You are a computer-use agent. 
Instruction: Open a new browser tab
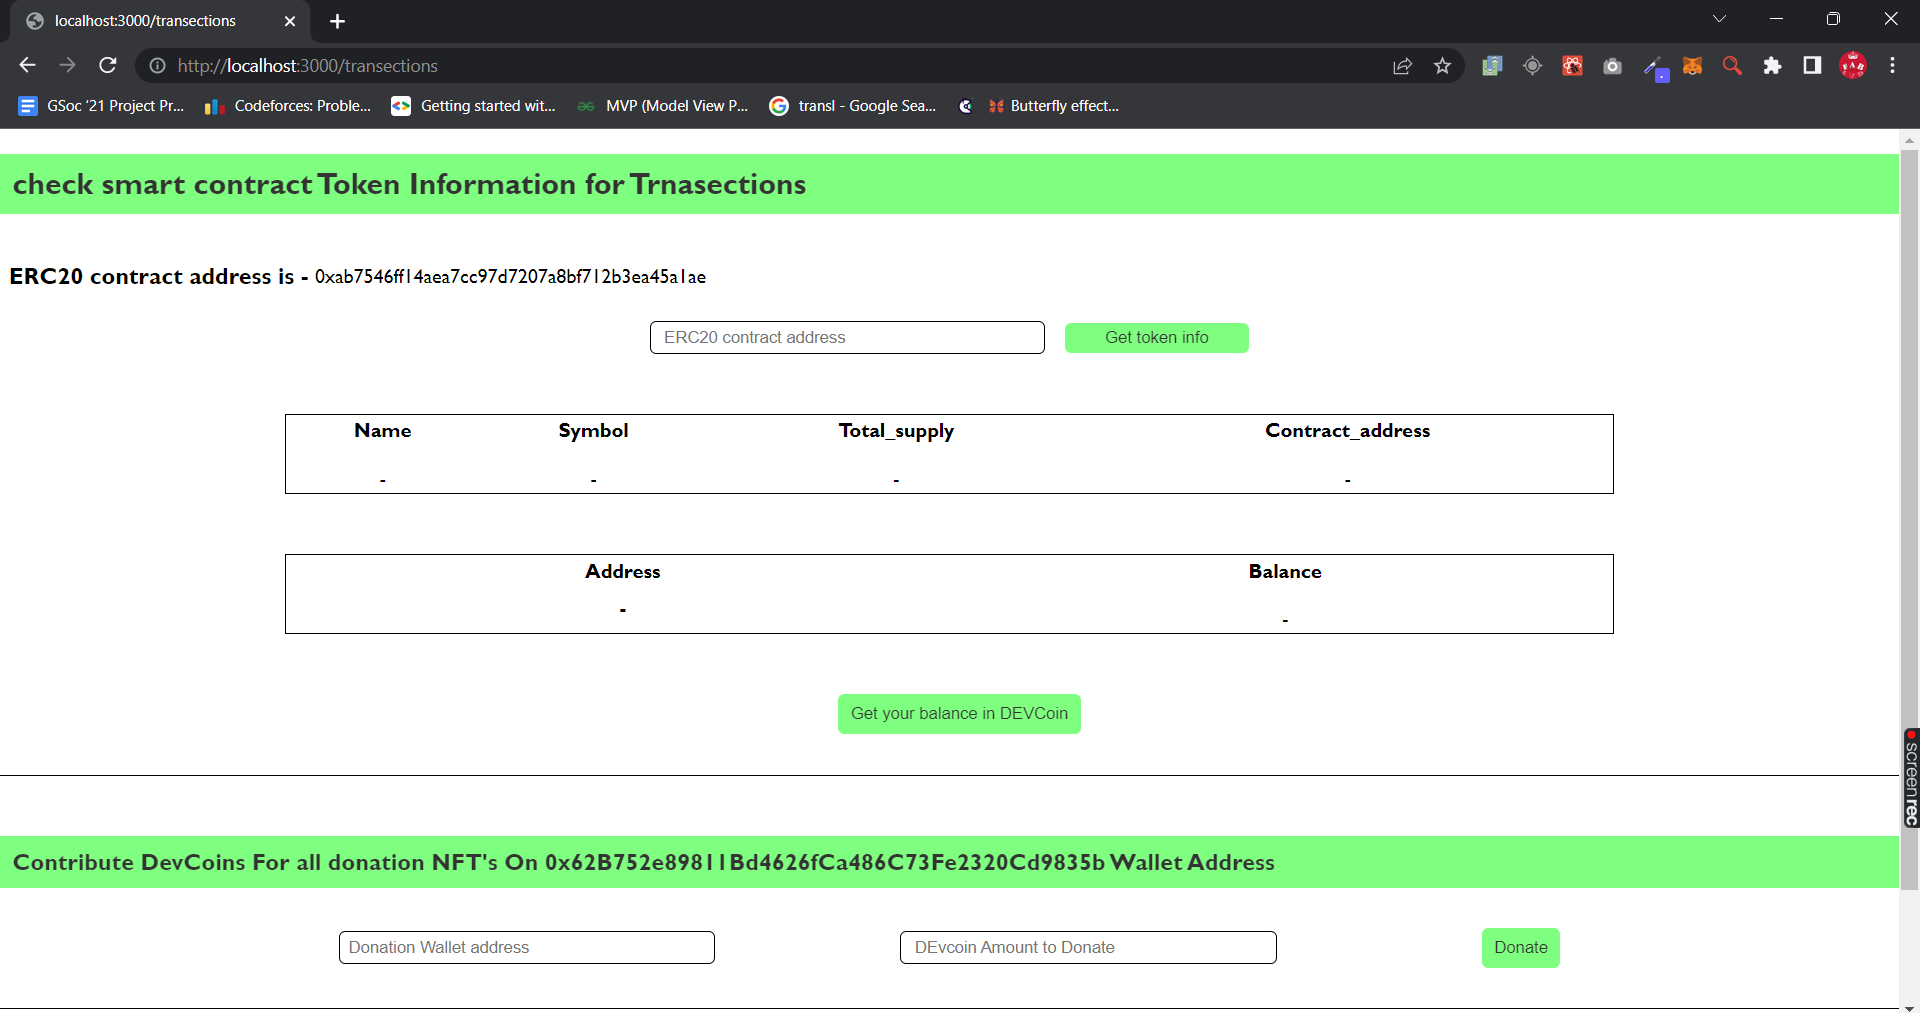tap(337, 21)
